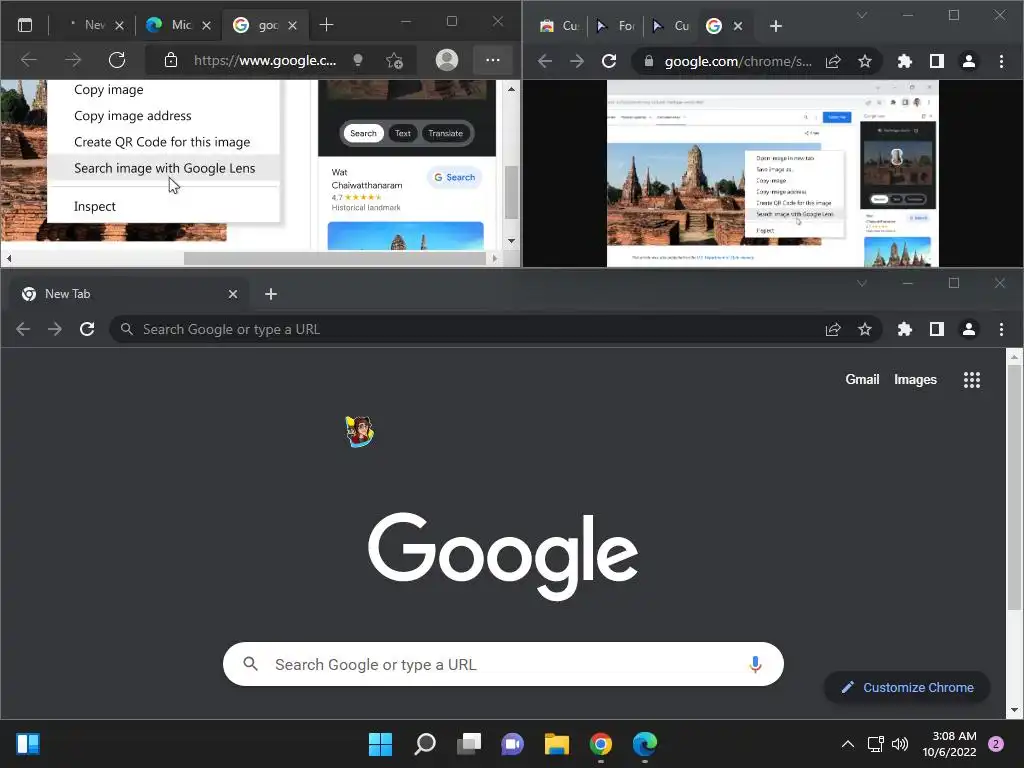
Task: Click bottom Chrome page scrollbar thumb
Action: (1014, 488)
